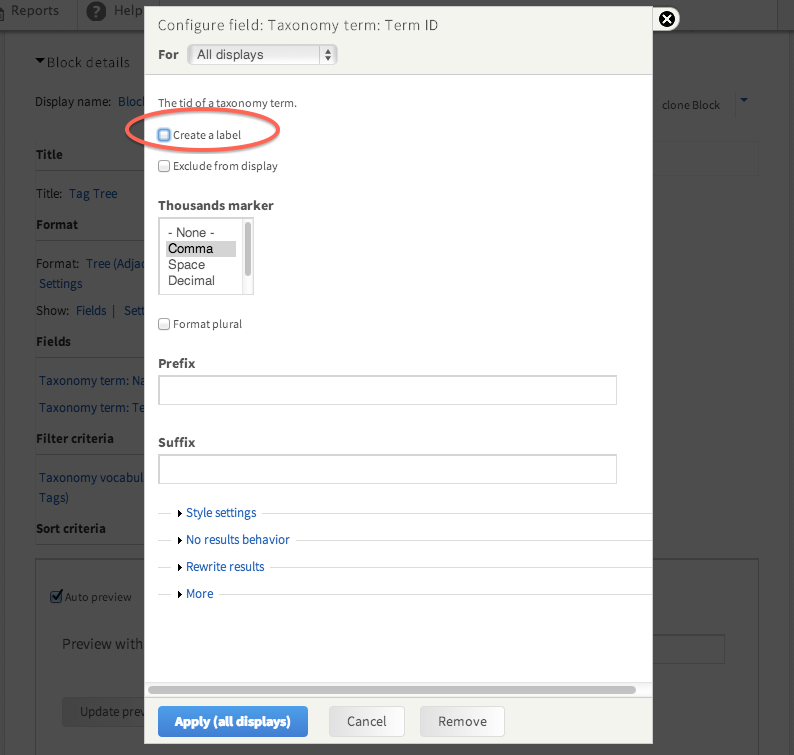This screenshot has width=794, height=755.
Task: Focus the Suffix text field
Action: click(x=387, y=469)
